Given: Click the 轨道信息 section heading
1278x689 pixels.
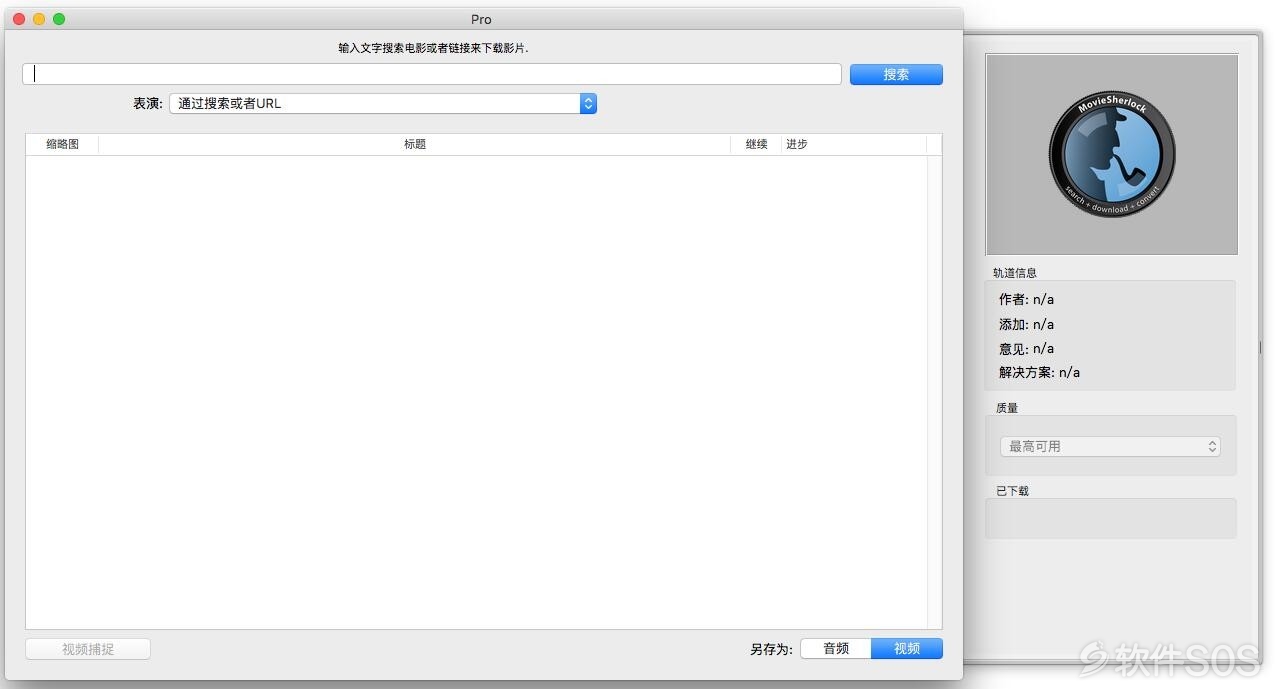Looking at the screenshot, I should (1015, 273).
